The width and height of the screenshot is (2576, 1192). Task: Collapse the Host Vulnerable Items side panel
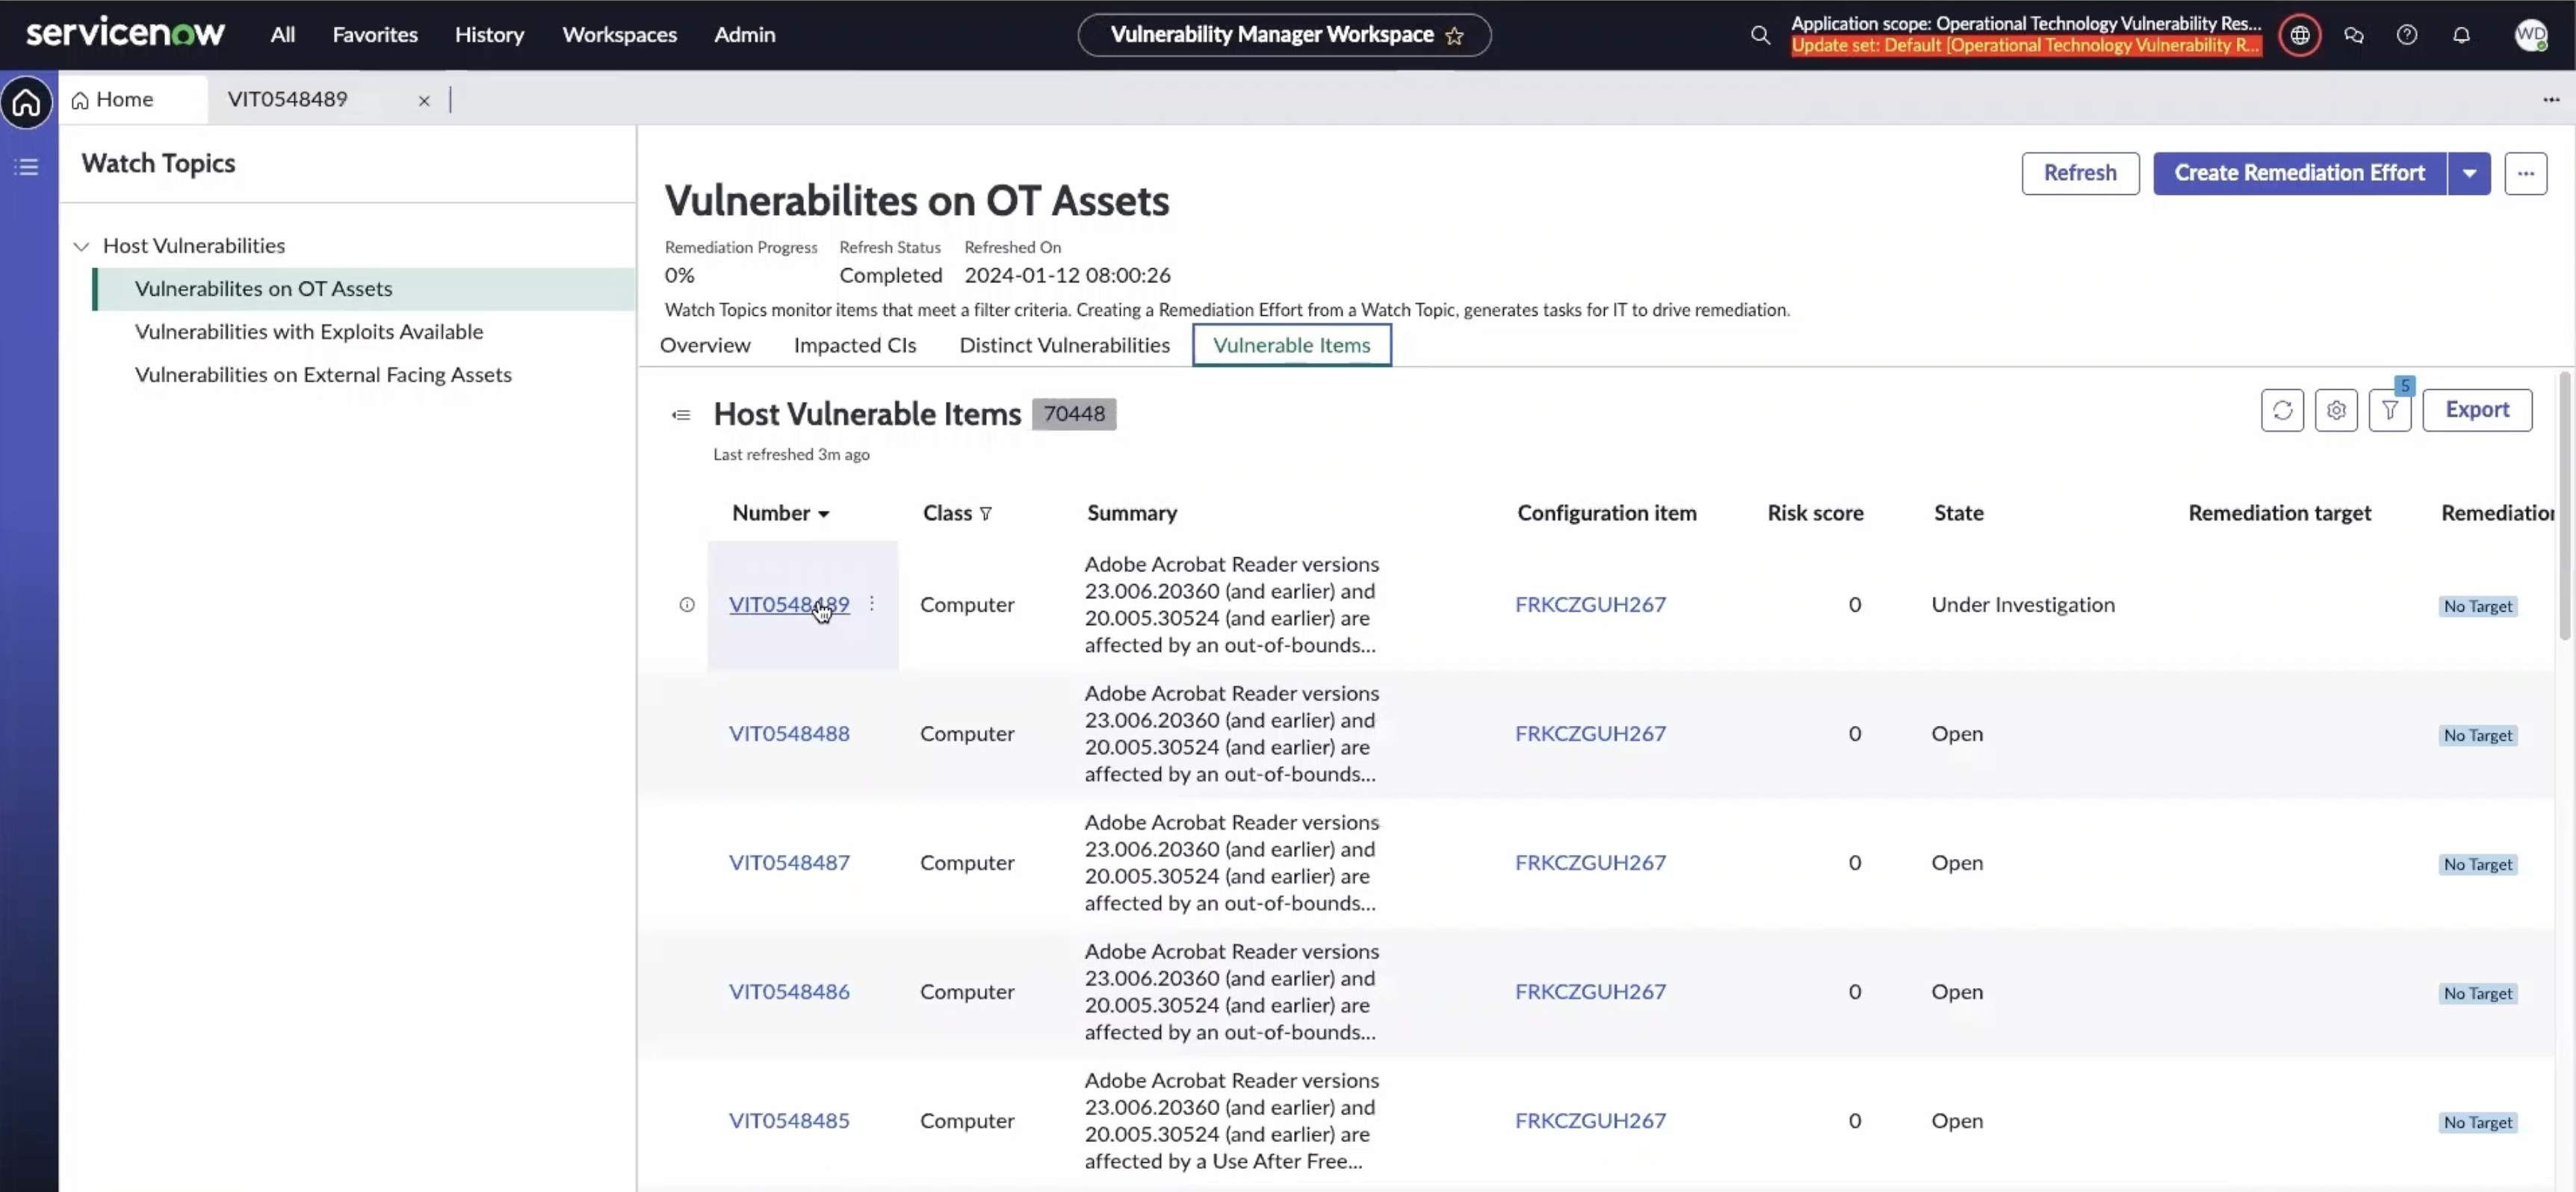[681, 414]
